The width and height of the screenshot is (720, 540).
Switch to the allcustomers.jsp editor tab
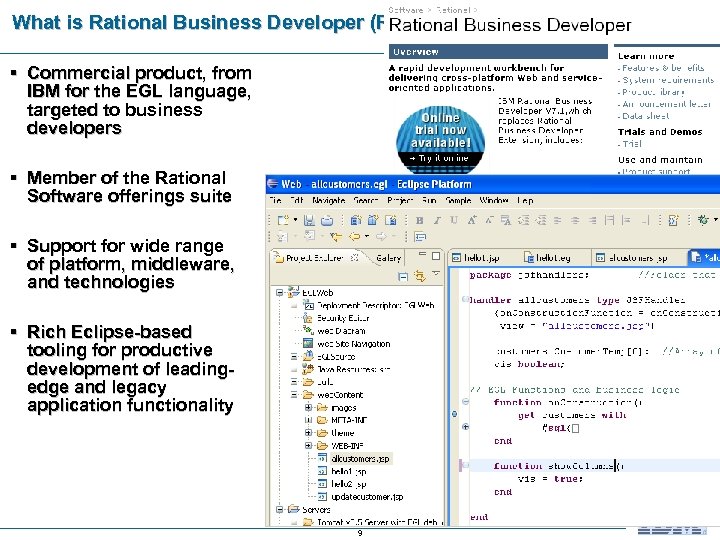point(632,258)
